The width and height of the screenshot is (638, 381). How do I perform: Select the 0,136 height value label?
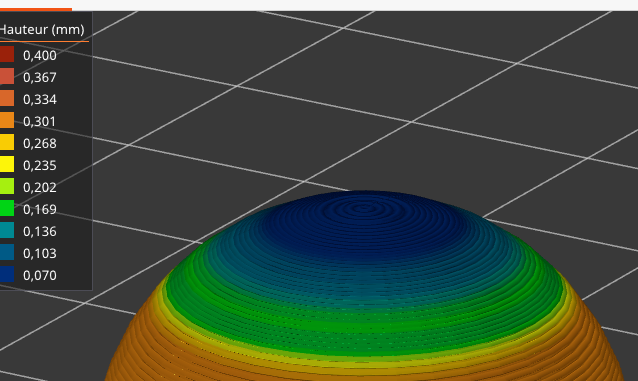point(40,231)
